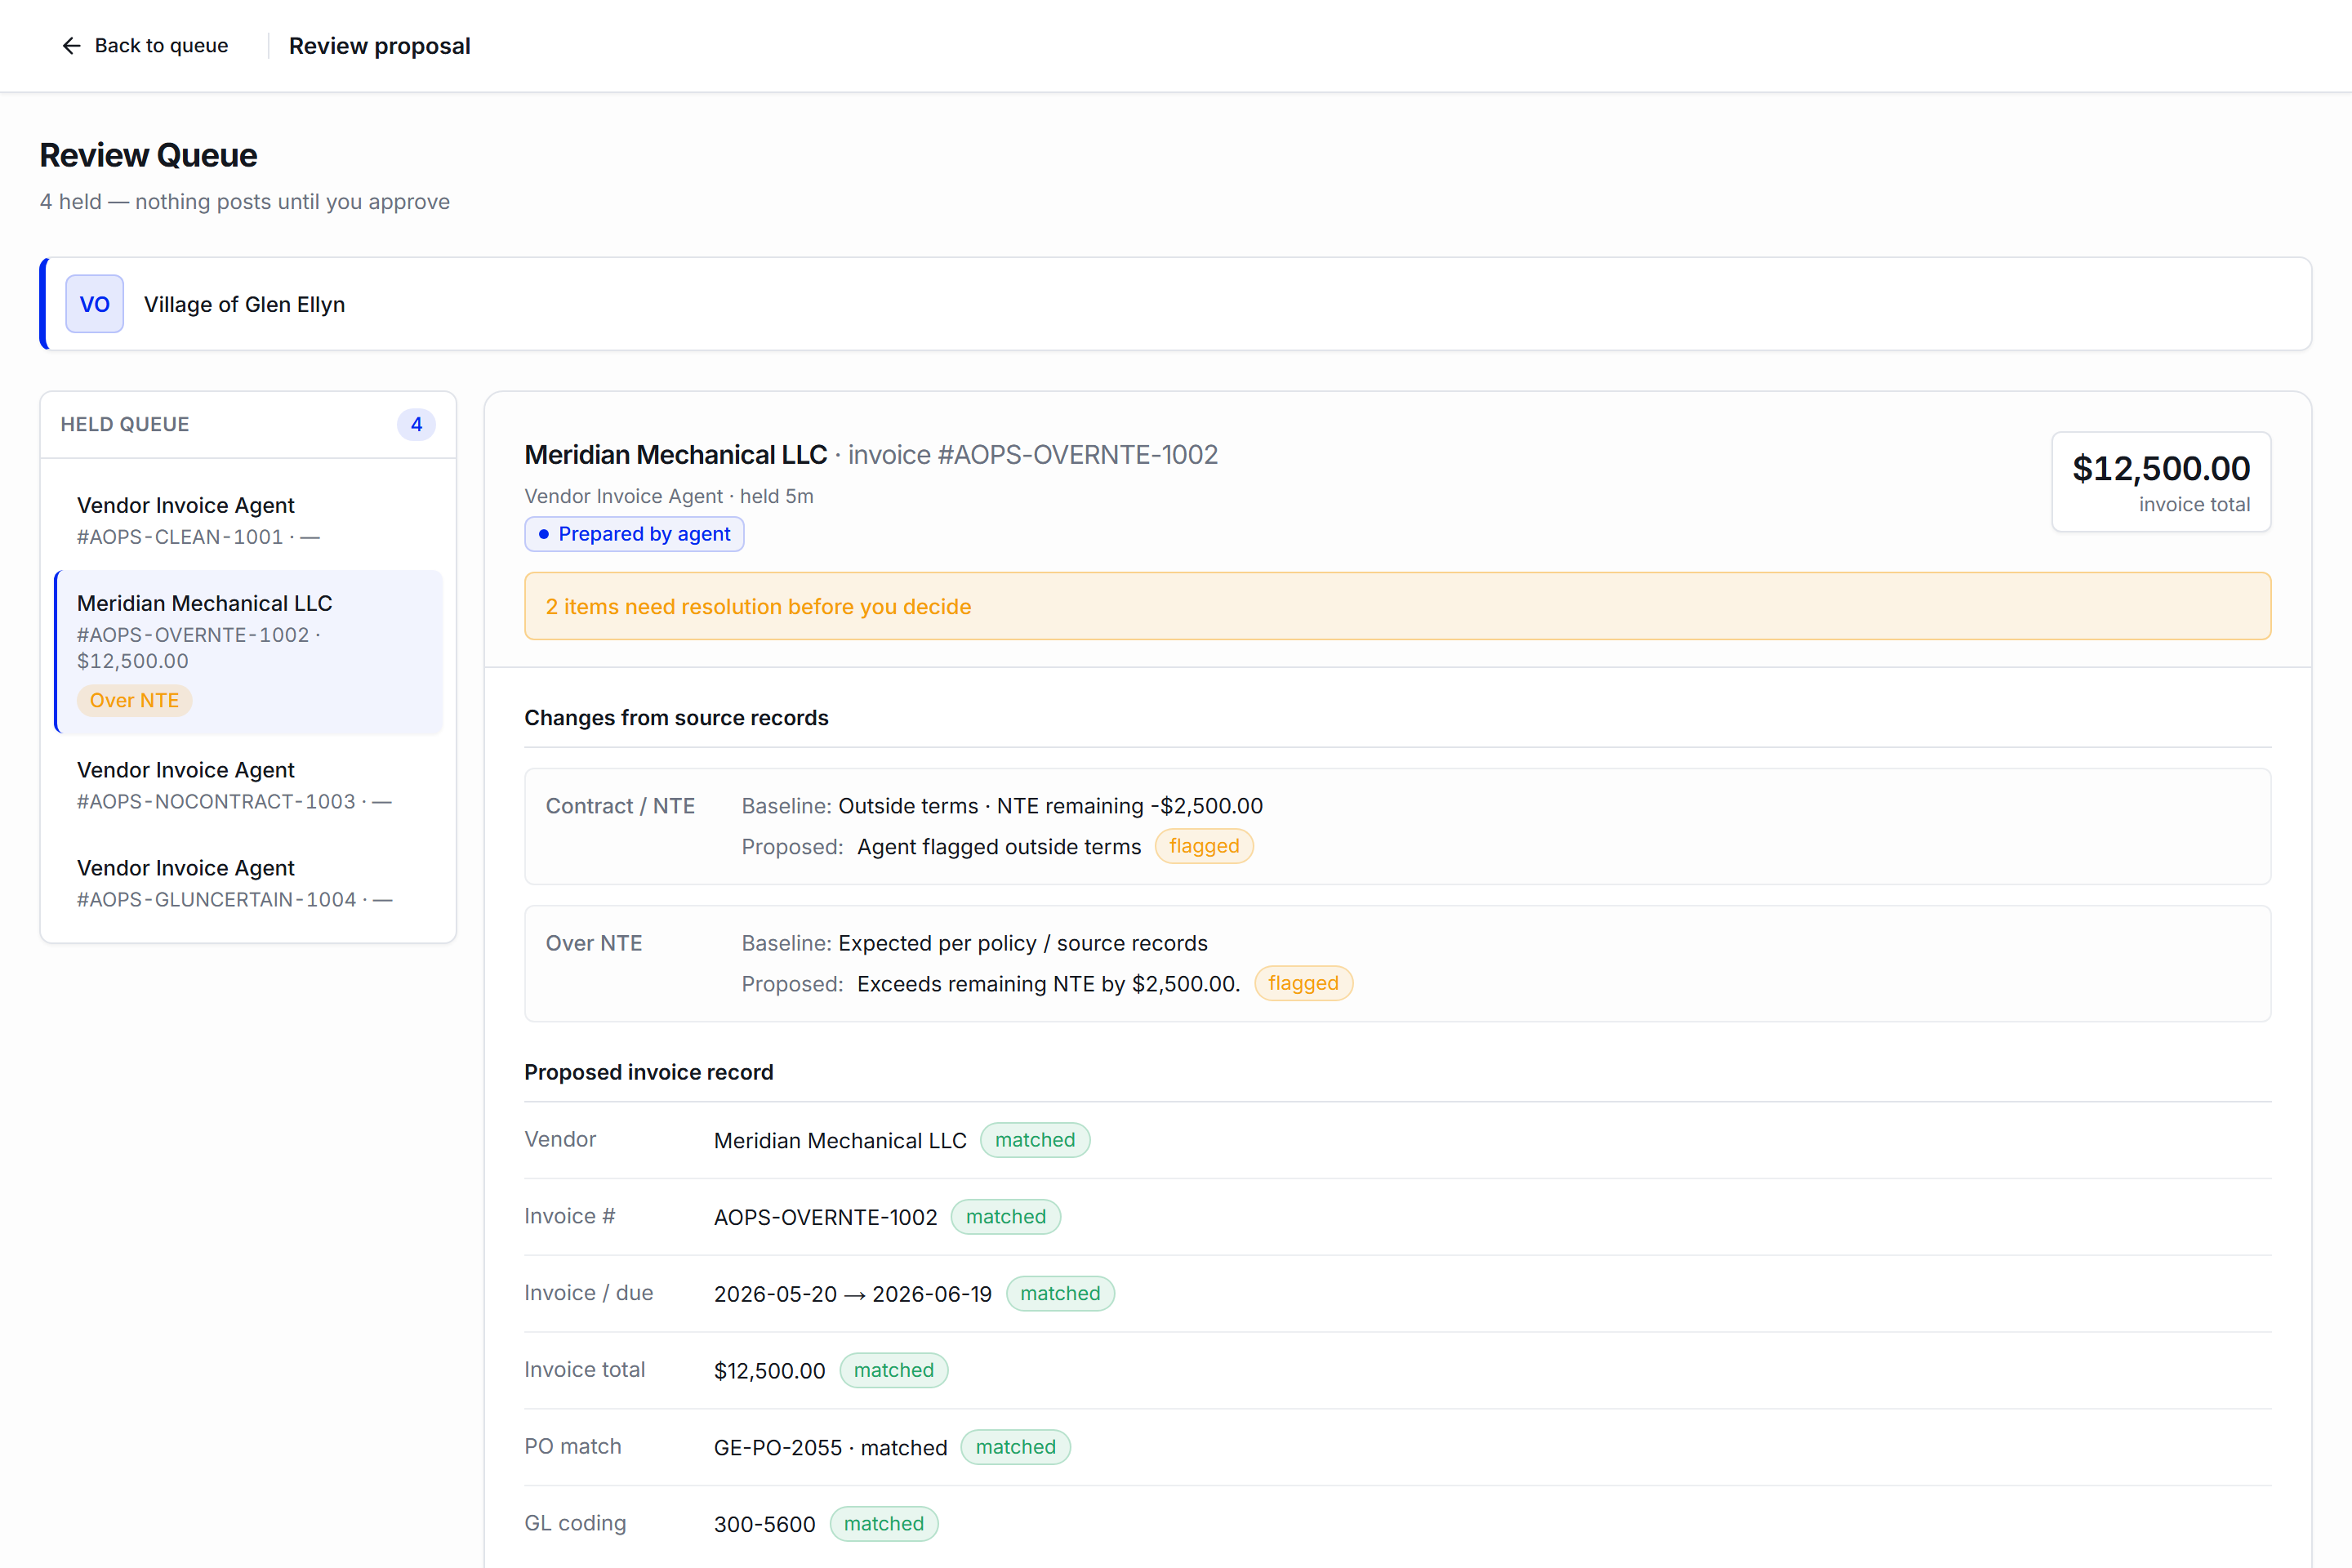The height and width of the screenshot is (1568, 2352).
Task: Click 'Proposed invoice record' heading
Action: point(649,1072)
